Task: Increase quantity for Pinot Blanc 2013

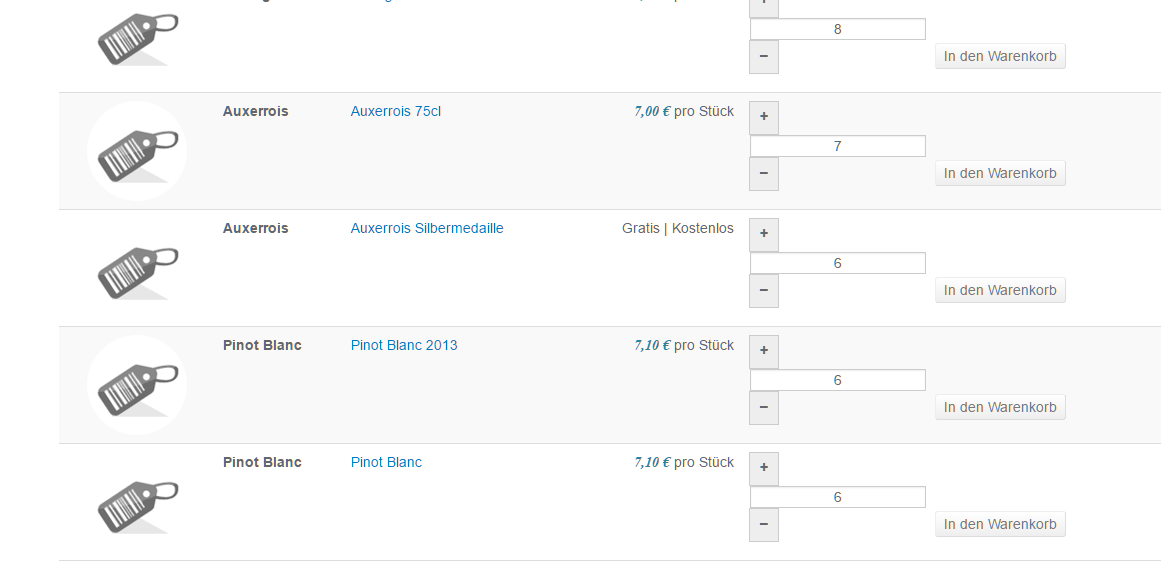Action: click(x=763, y=352)
